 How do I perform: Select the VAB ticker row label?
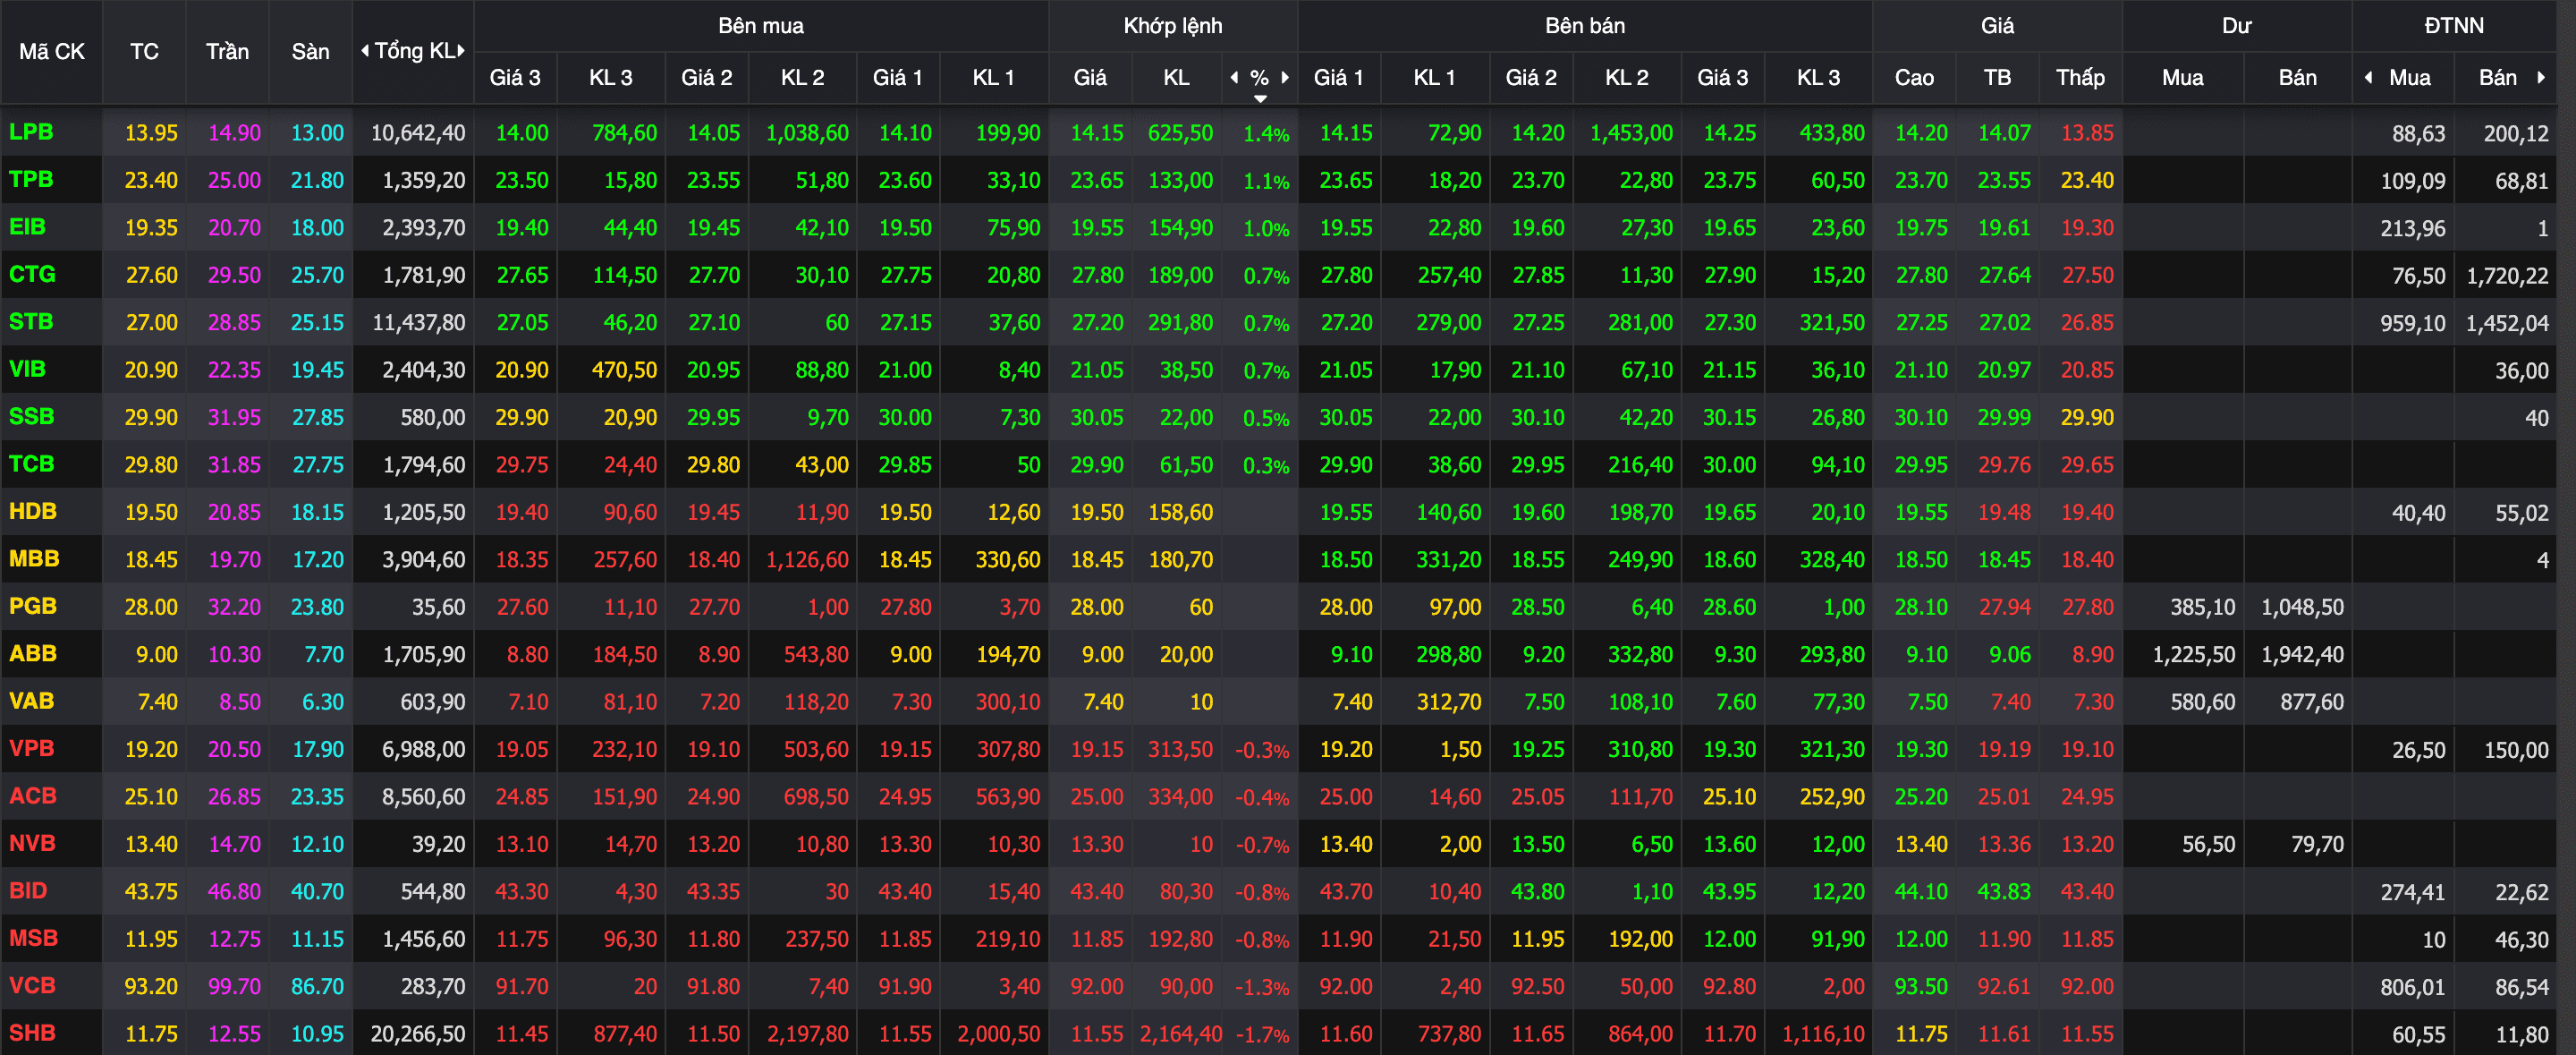point(31,701)
